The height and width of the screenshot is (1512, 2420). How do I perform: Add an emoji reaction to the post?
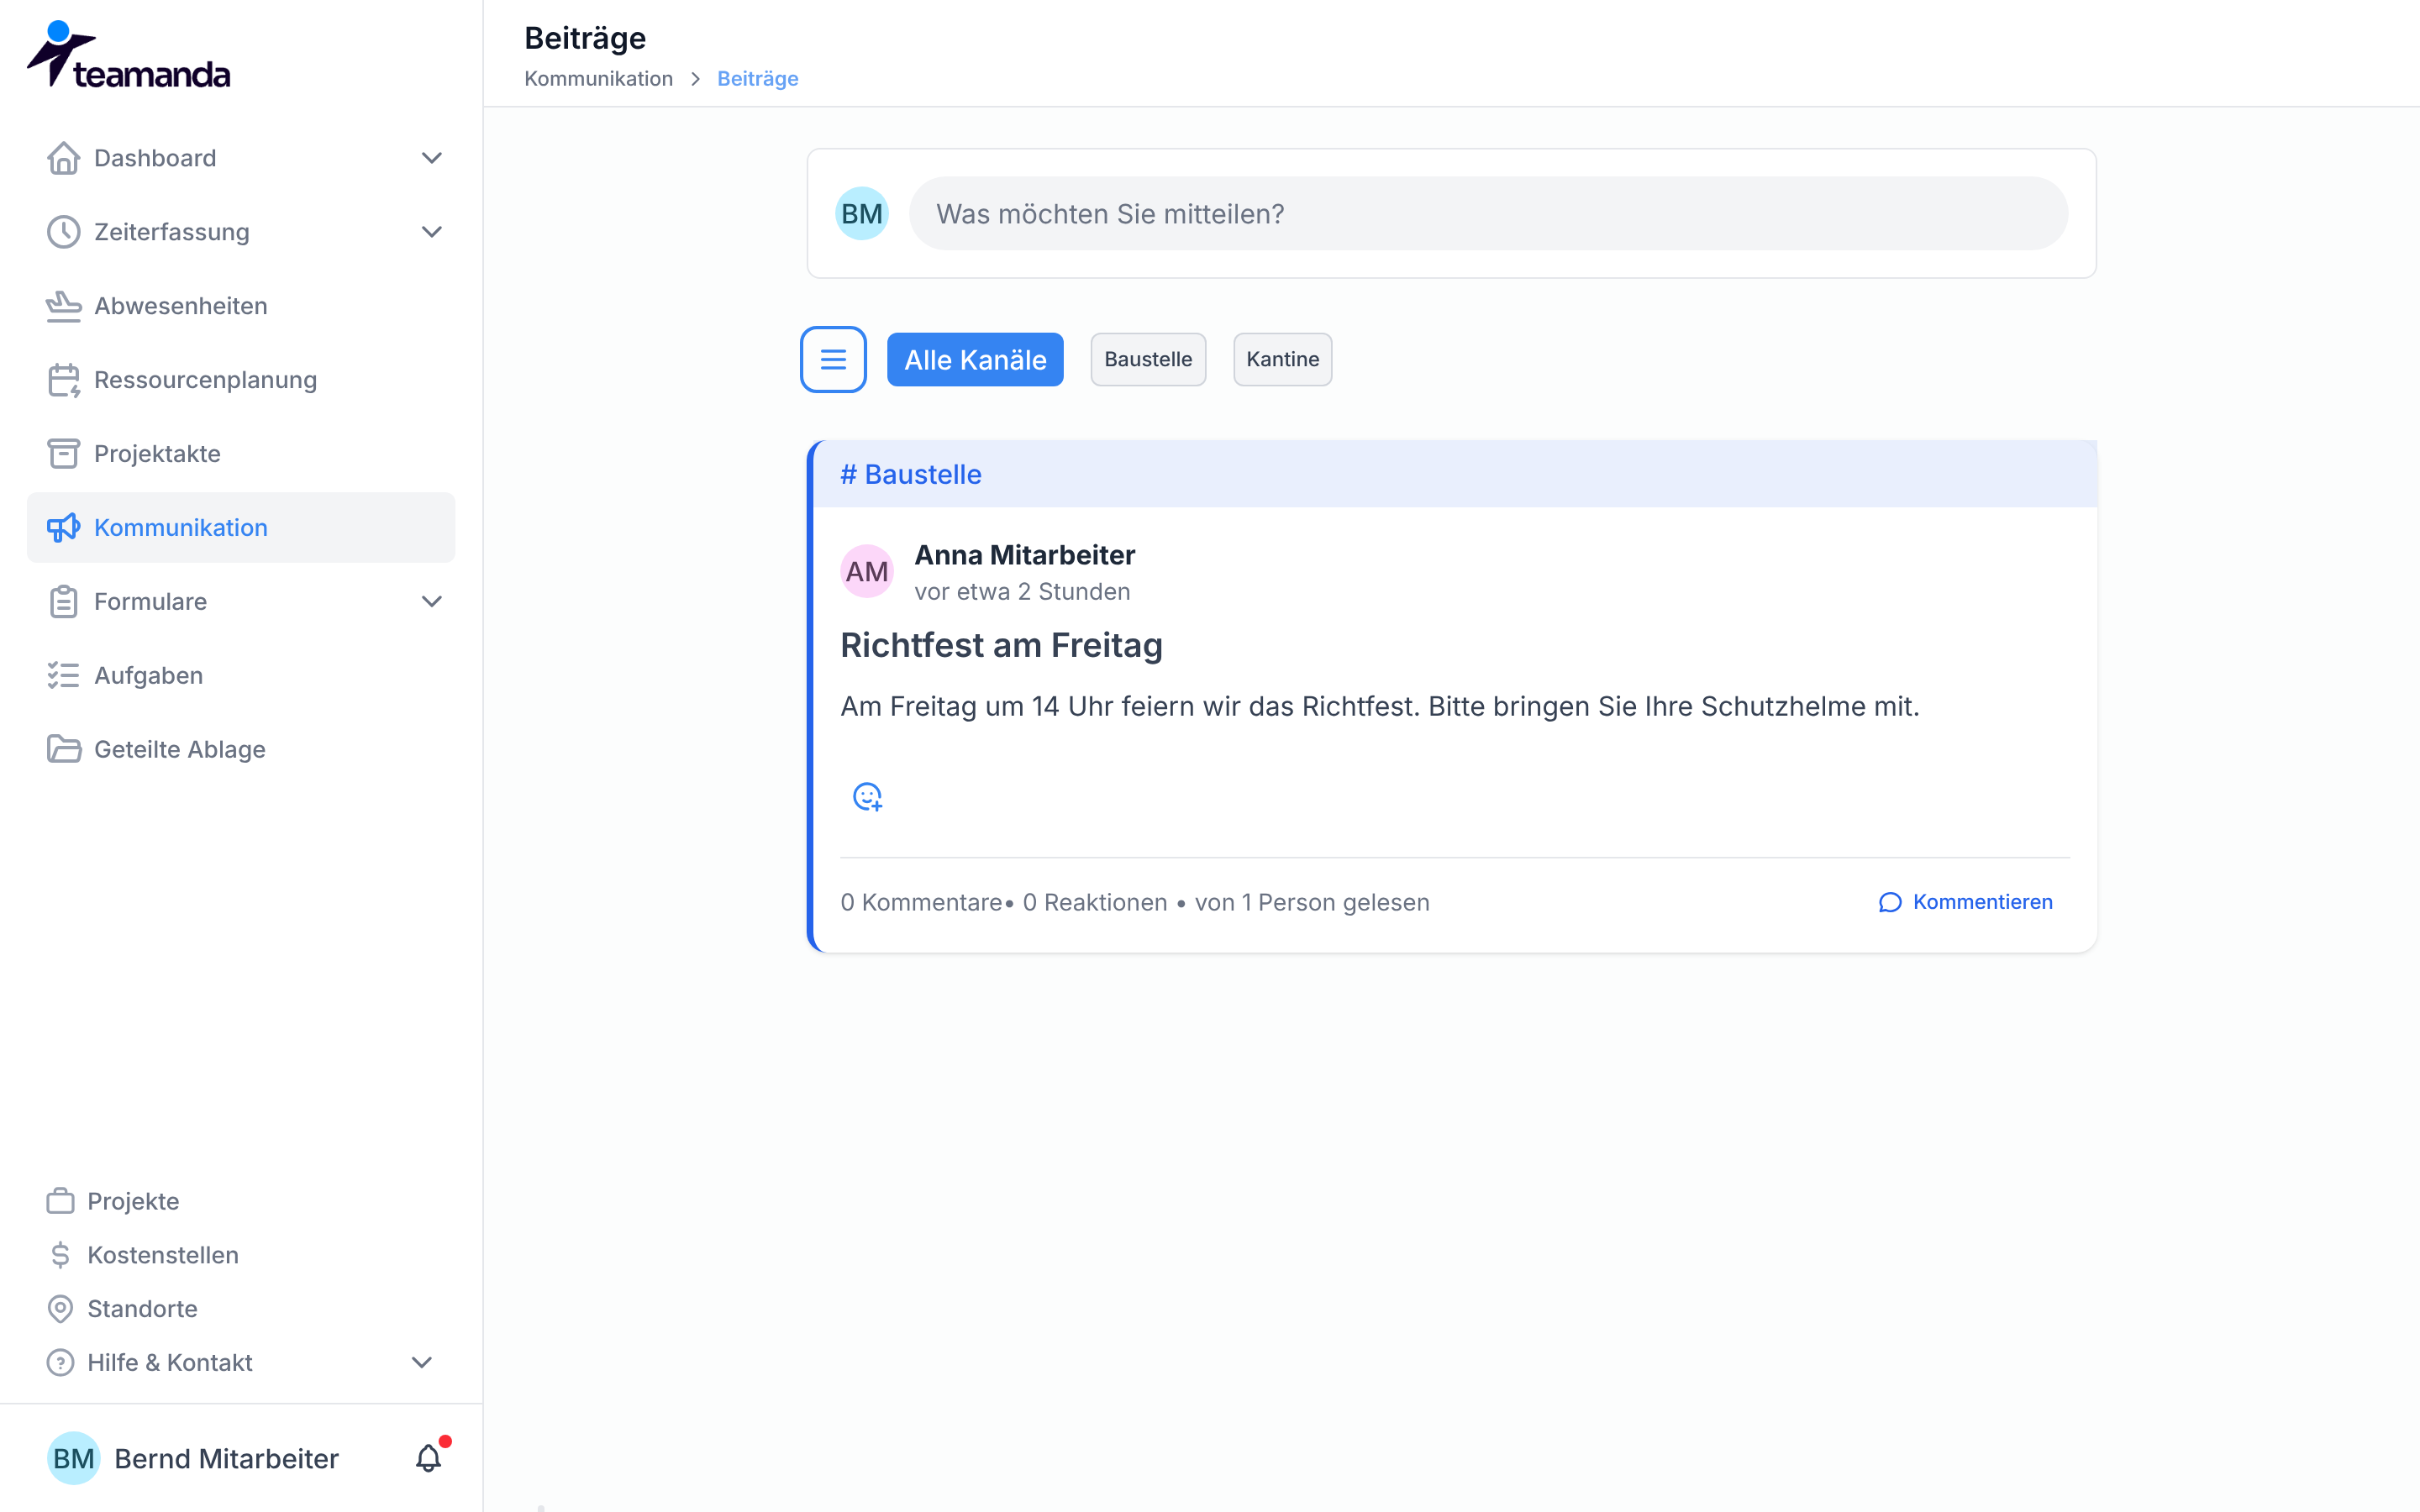pyautogui.click(x=867, y=797)
